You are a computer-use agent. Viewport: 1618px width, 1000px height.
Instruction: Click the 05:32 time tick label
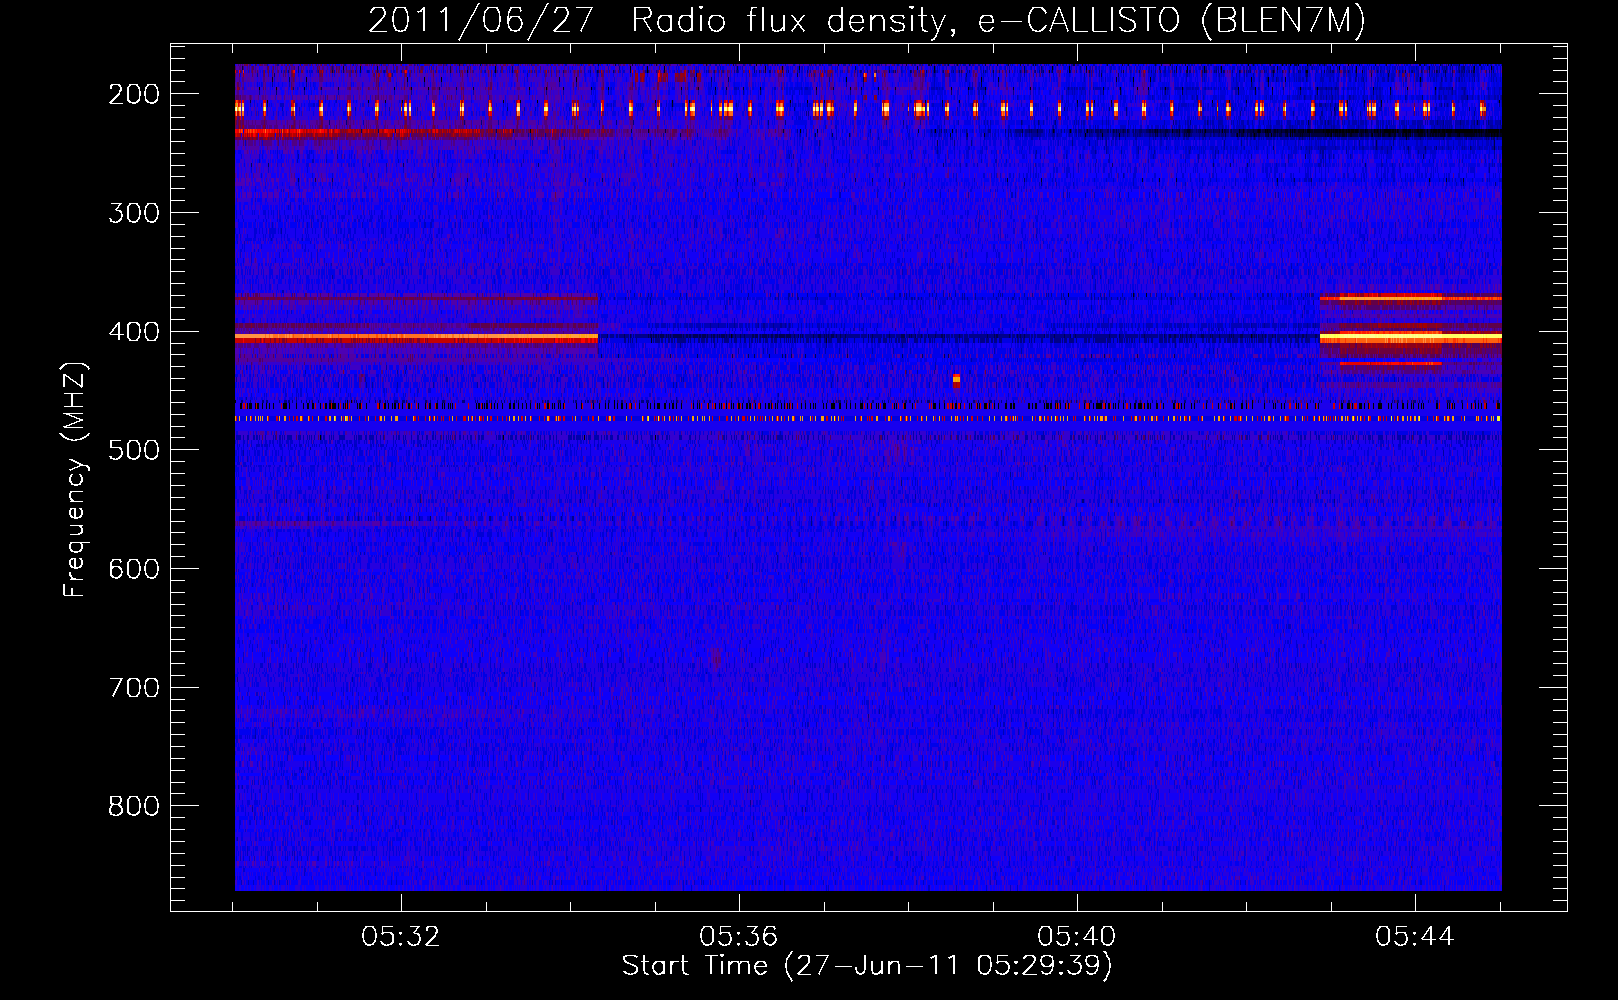point(401,936)
